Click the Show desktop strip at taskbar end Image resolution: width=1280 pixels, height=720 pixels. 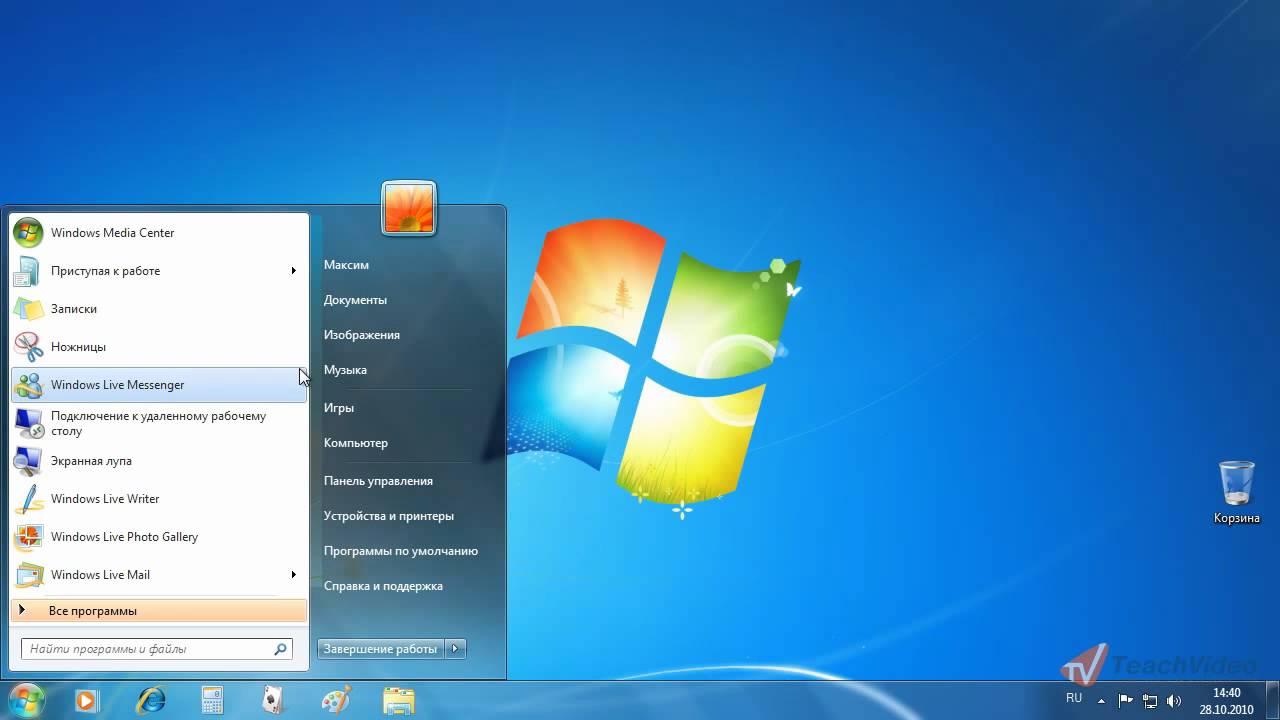[x=1272, y=700]
